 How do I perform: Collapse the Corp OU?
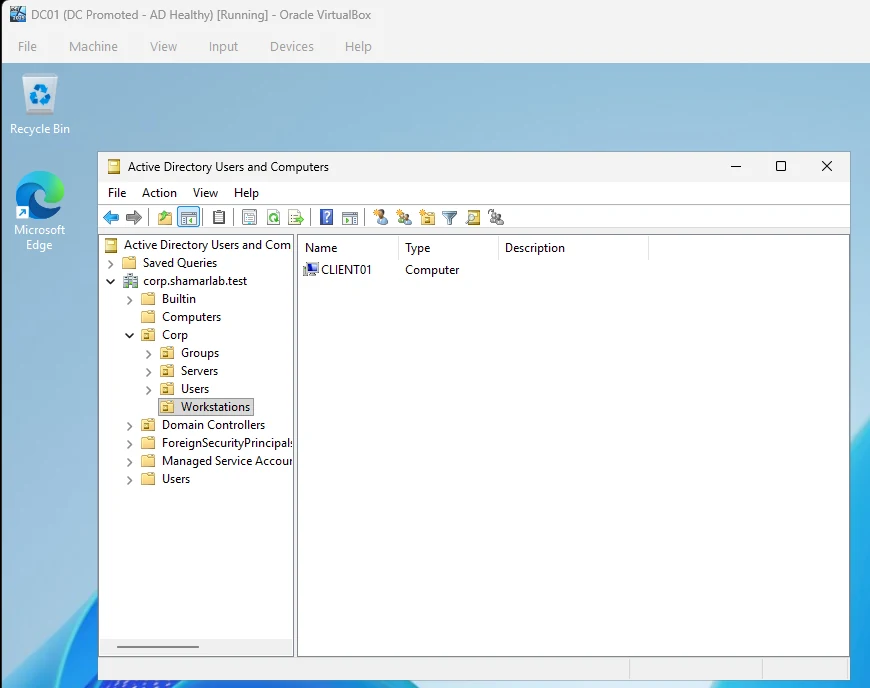pos(129,335)
